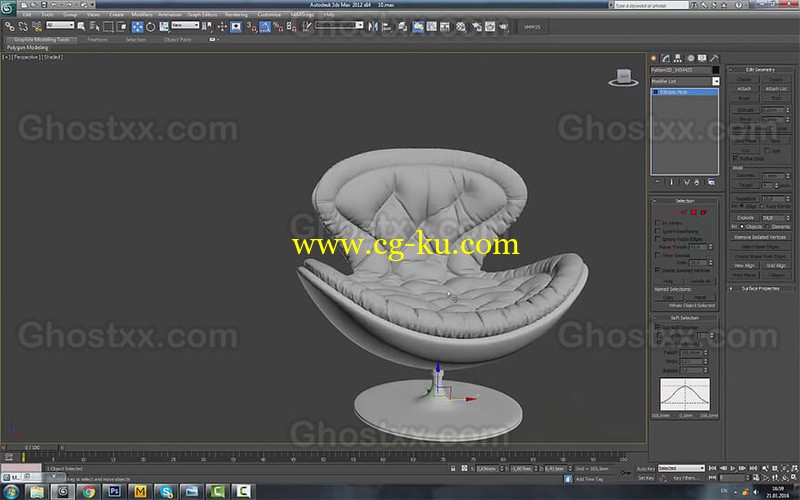This screenshot has height=500, width=800.
Task: Click the Grid Align button
Action: pyautogui.click(x=776, y=265)
